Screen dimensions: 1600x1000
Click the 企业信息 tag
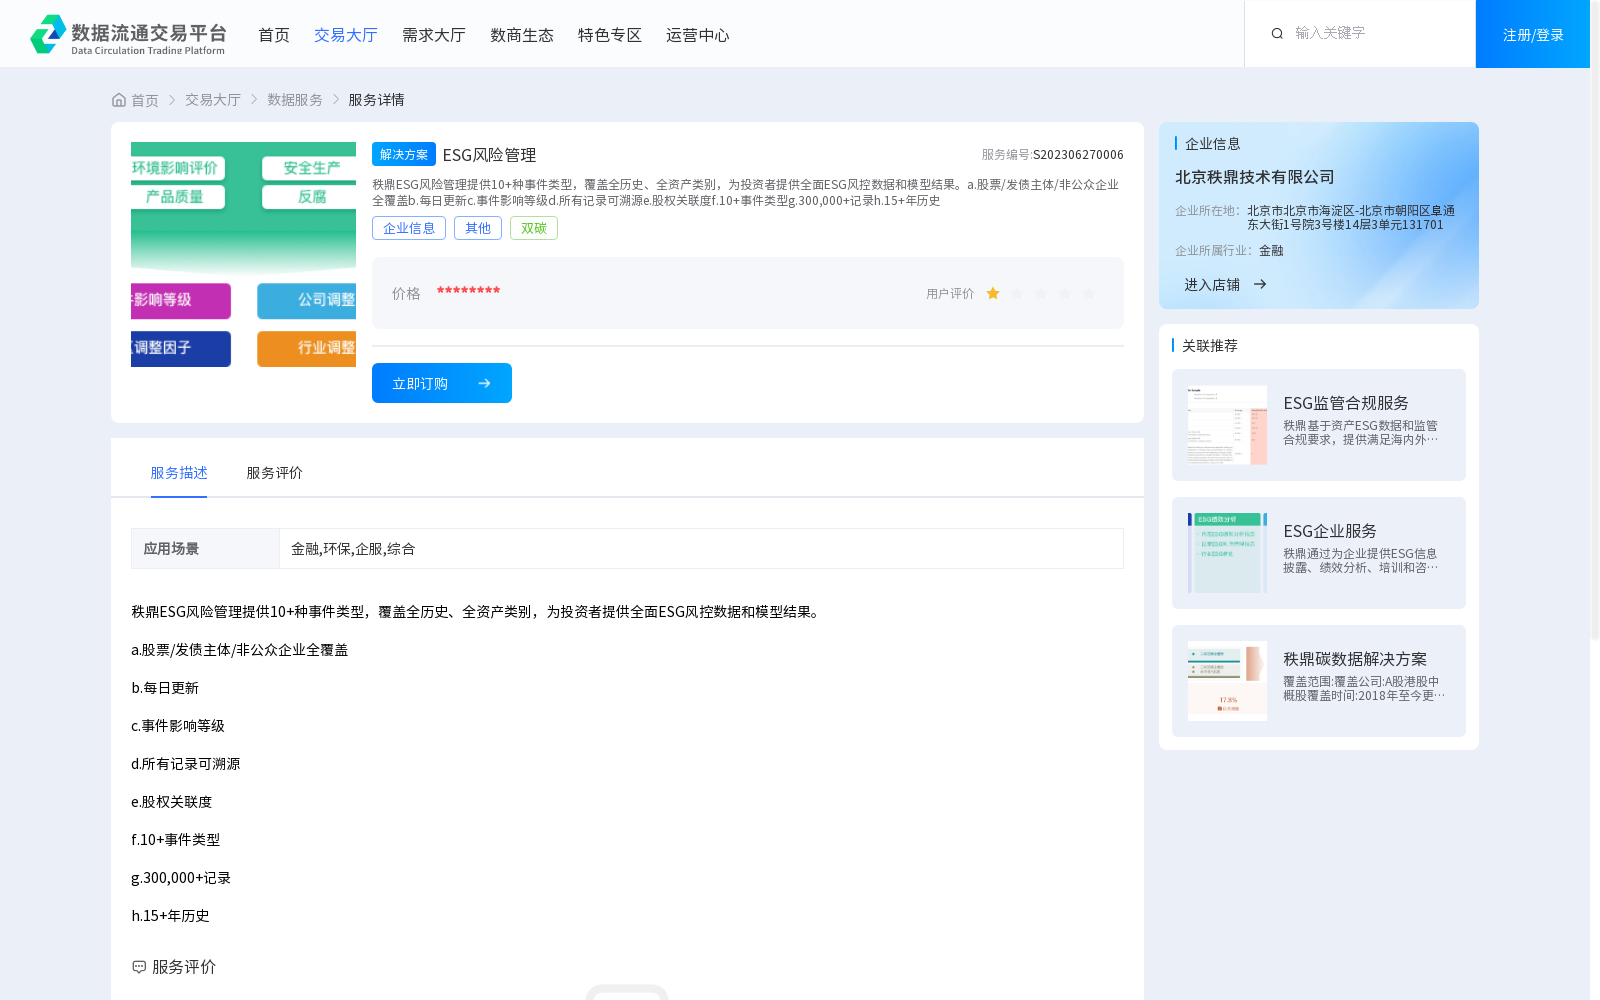(409, 228)
